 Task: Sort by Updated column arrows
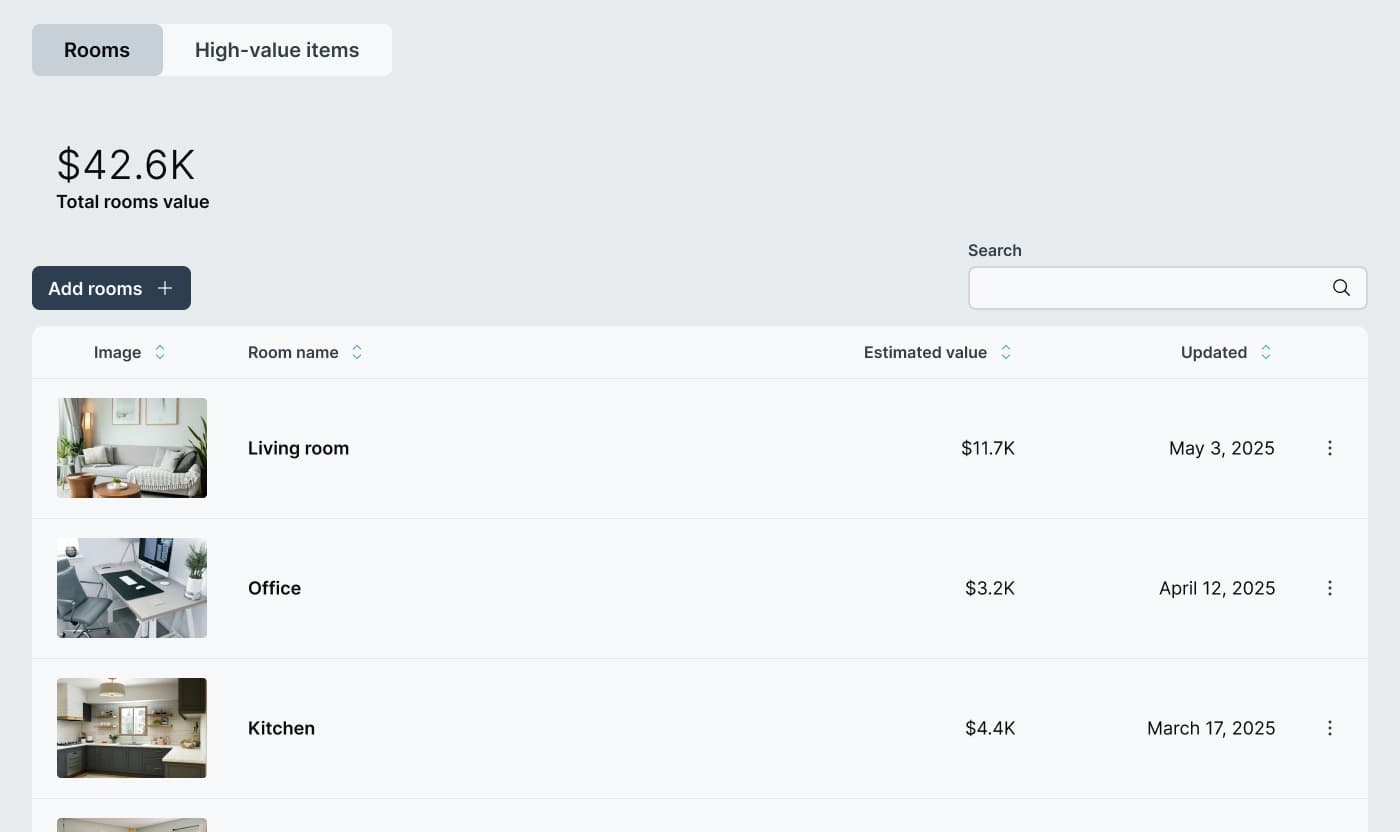1266,352
